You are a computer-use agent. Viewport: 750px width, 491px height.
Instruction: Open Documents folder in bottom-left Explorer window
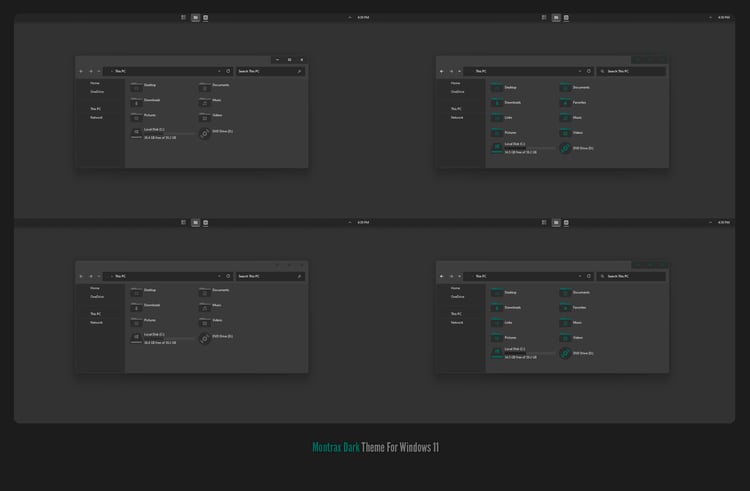tap(205, 292)
